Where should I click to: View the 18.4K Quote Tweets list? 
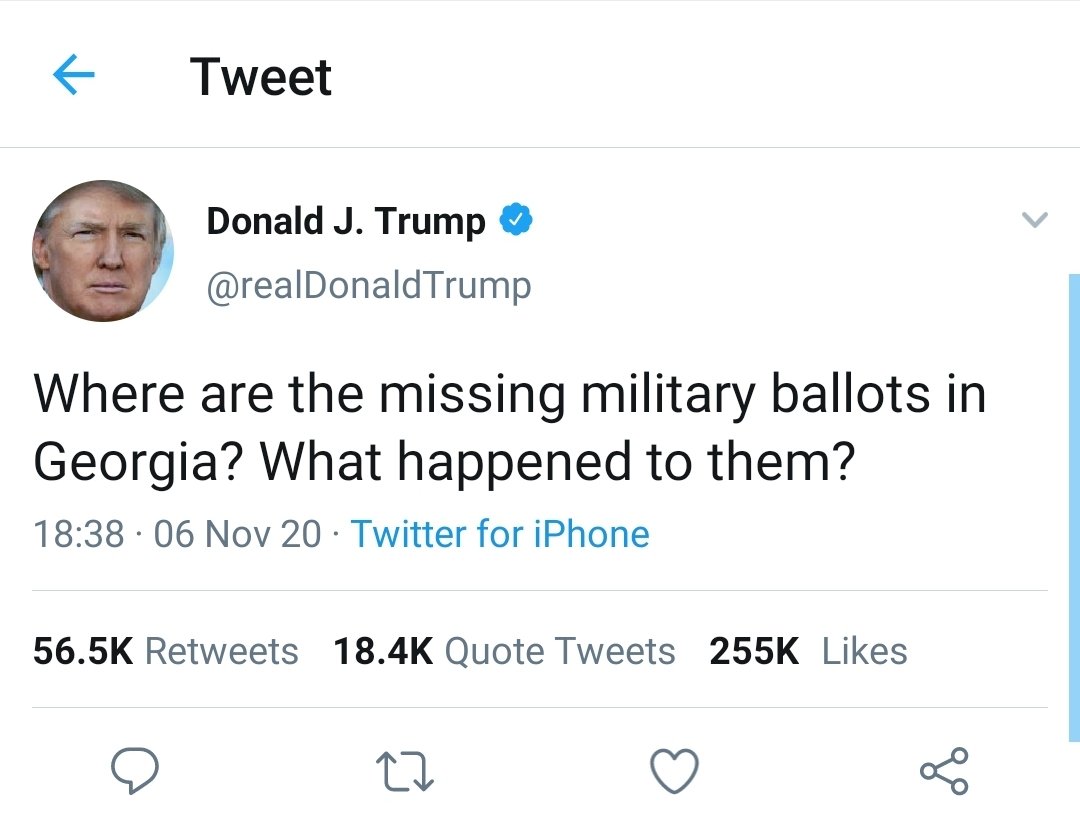click(x=504, y=651)
